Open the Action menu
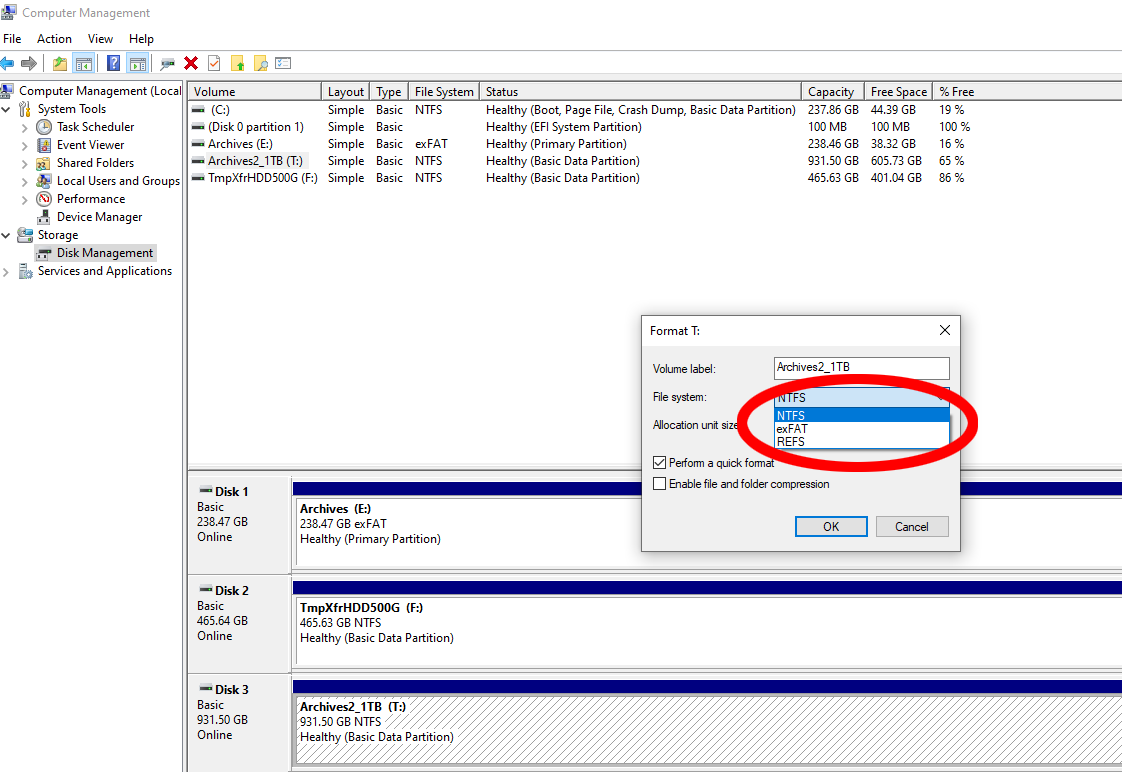1122x772 pixels. (x=54, y=39)
